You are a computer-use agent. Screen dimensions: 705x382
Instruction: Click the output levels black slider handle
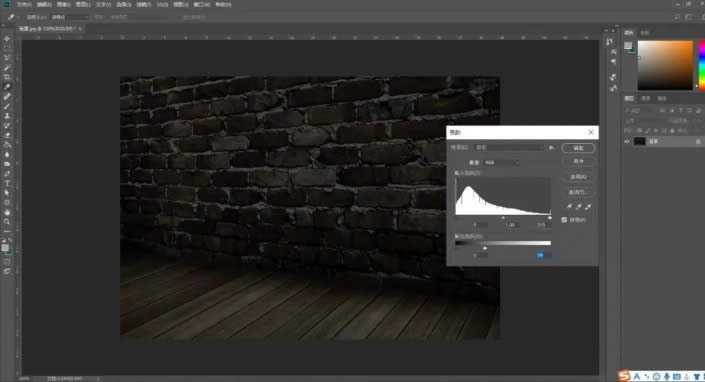tap(485, 248)
